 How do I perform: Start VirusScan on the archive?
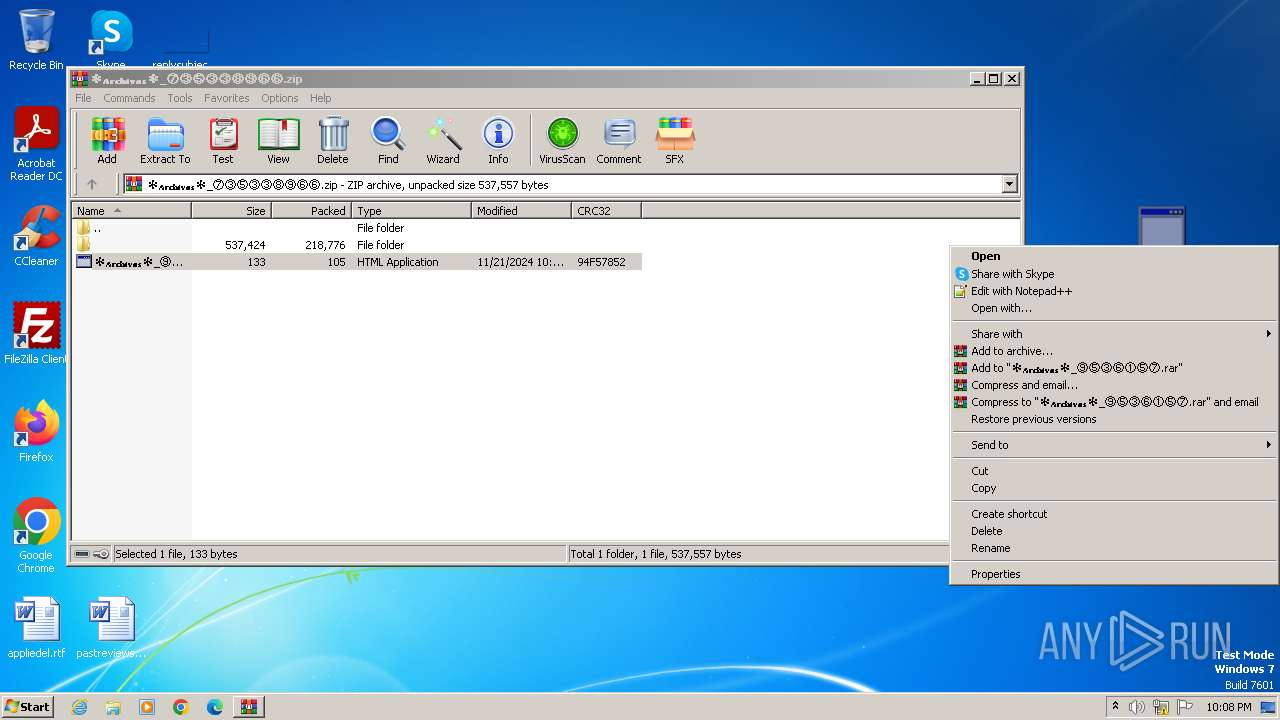coord(562,140)
